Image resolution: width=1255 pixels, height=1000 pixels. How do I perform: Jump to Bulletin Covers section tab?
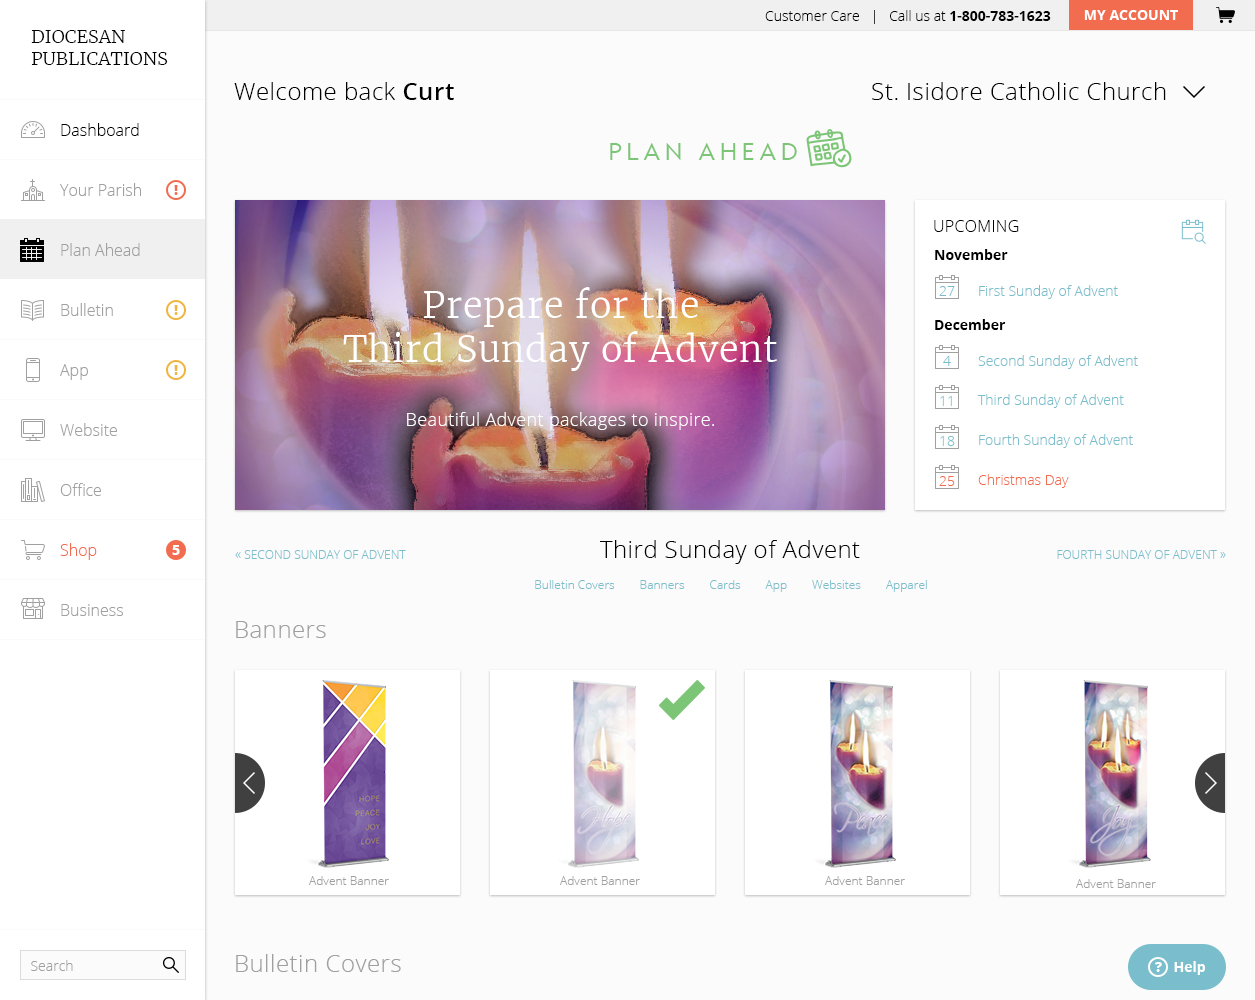point(574,585)
